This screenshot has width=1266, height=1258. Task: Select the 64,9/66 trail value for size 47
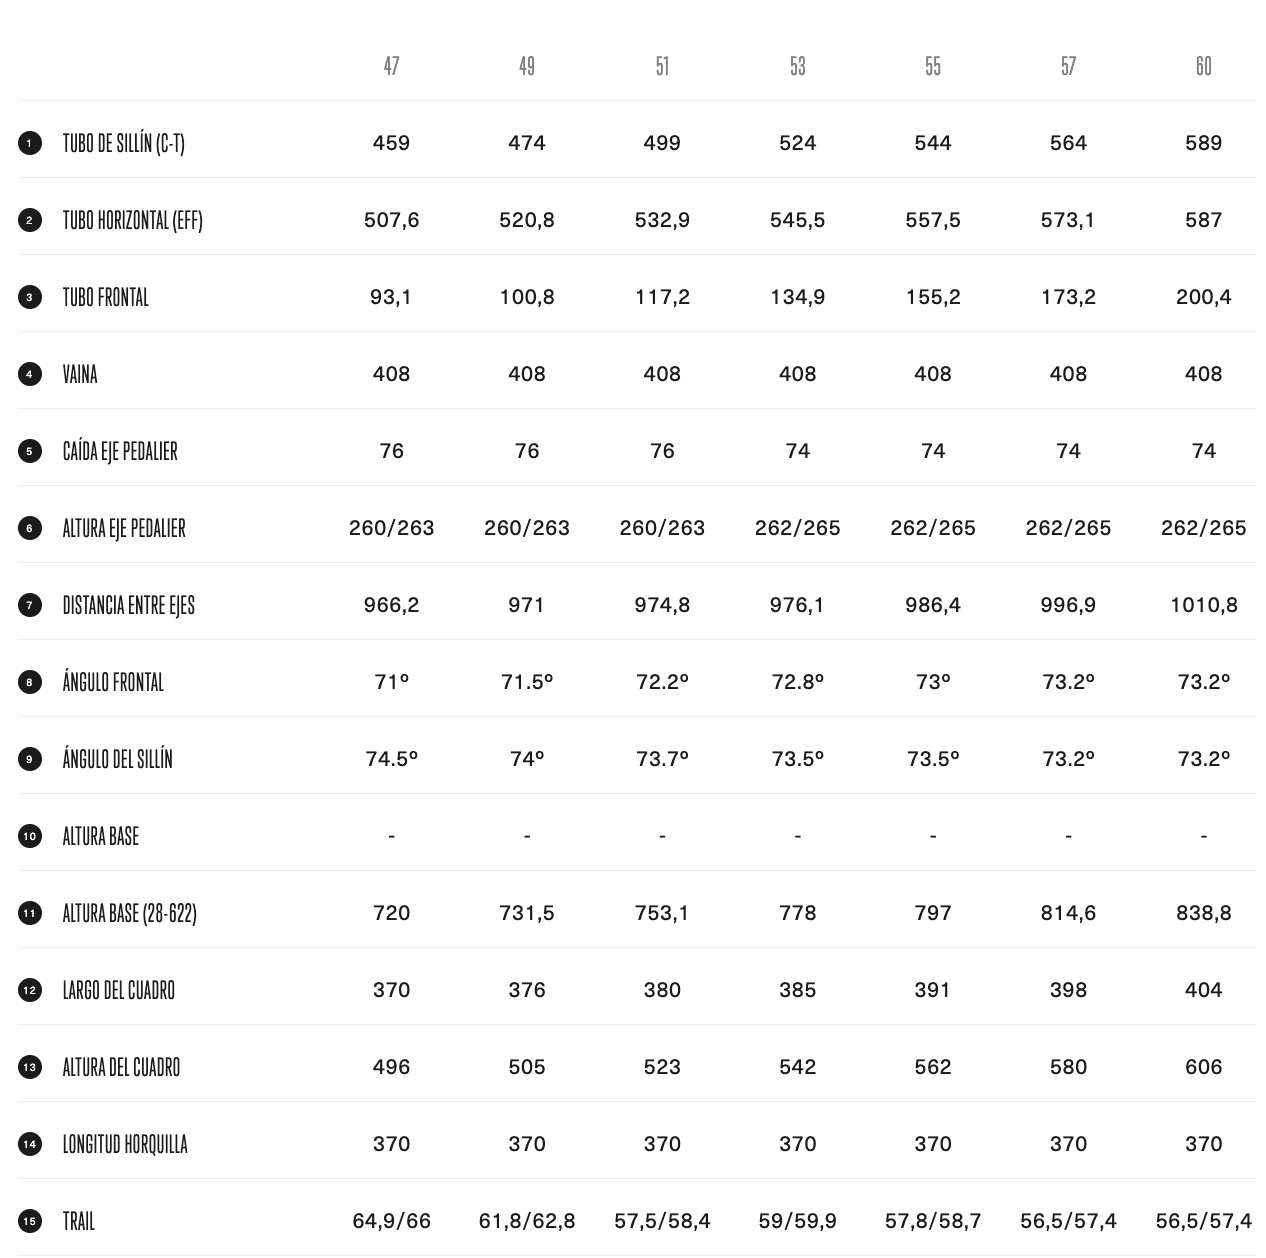coord(391,1221)
